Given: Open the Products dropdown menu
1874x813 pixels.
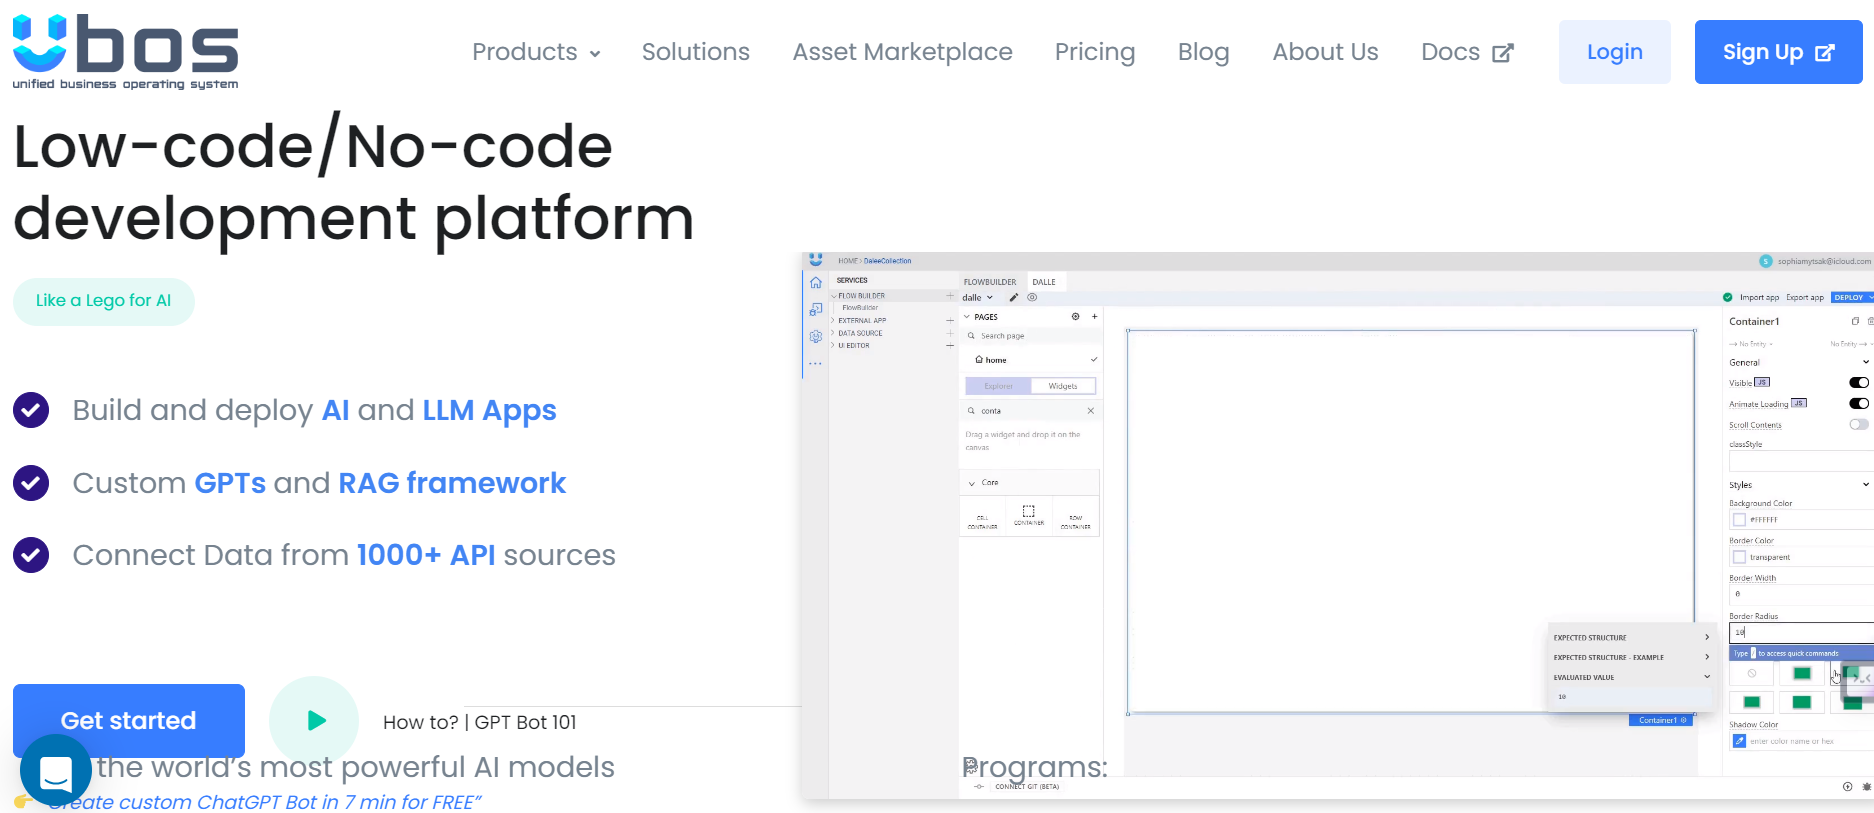Looking at the screenshot, I should [536, 52].
